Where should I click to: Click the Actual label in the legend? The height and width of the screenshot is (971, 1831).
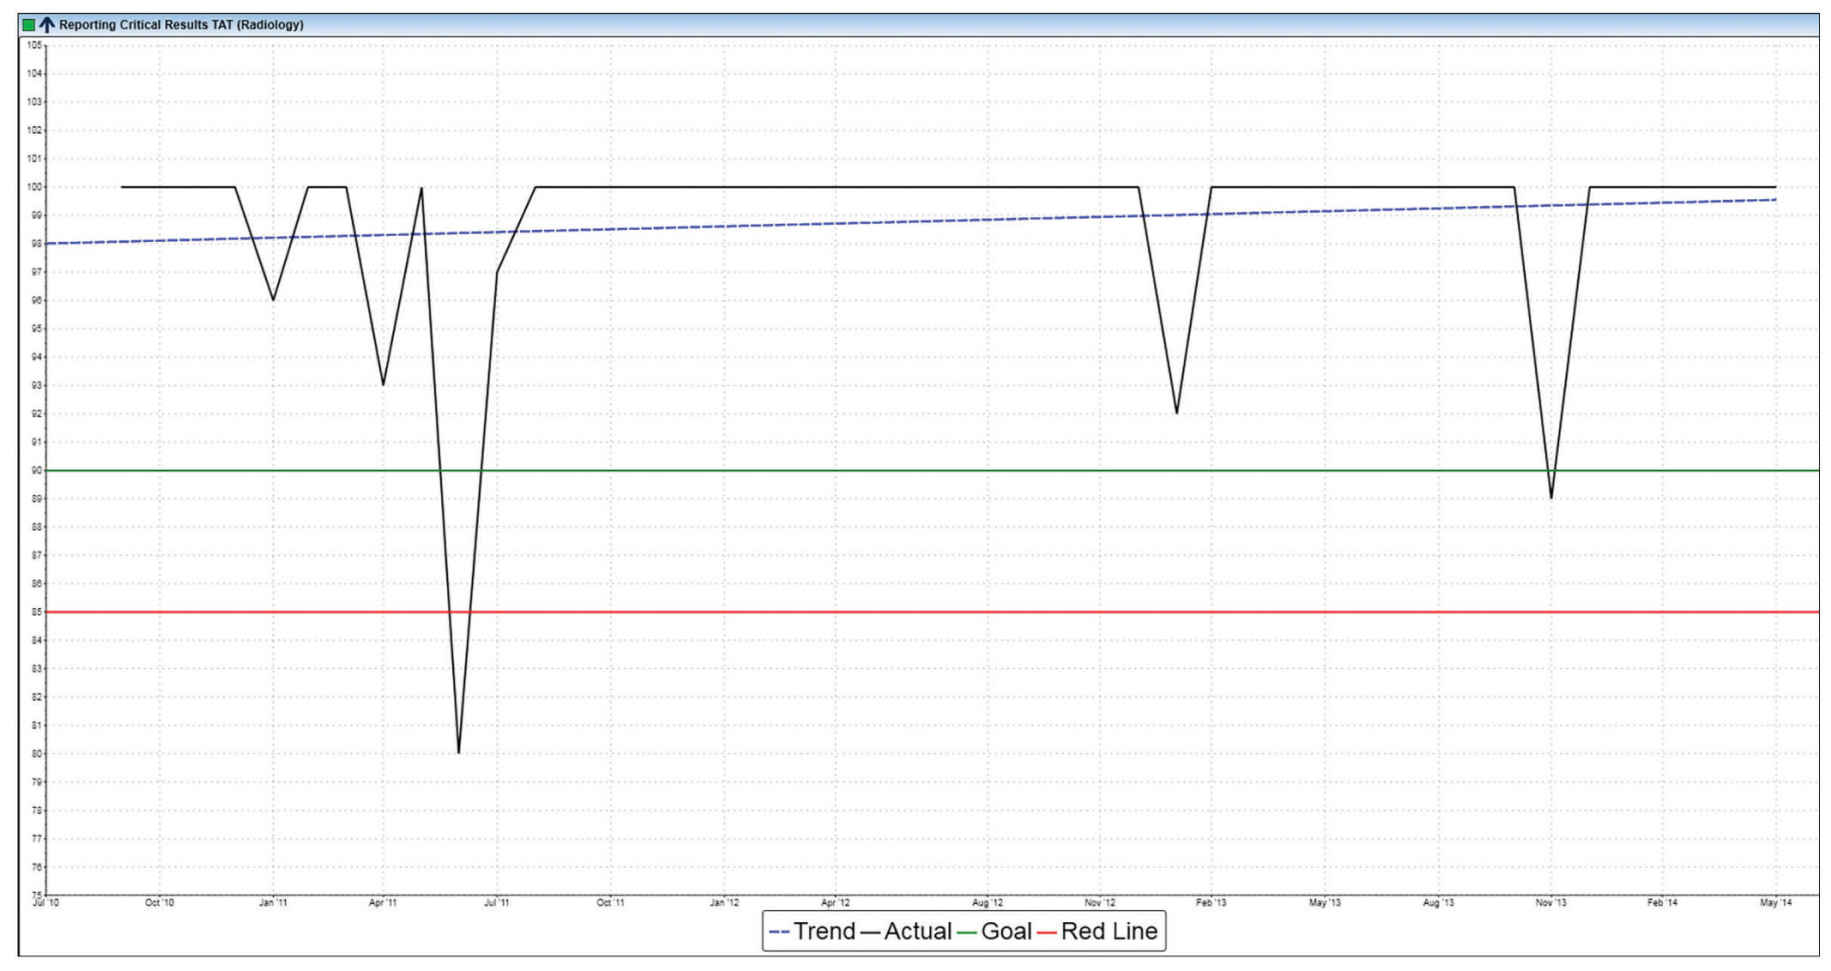click(917, 932)
